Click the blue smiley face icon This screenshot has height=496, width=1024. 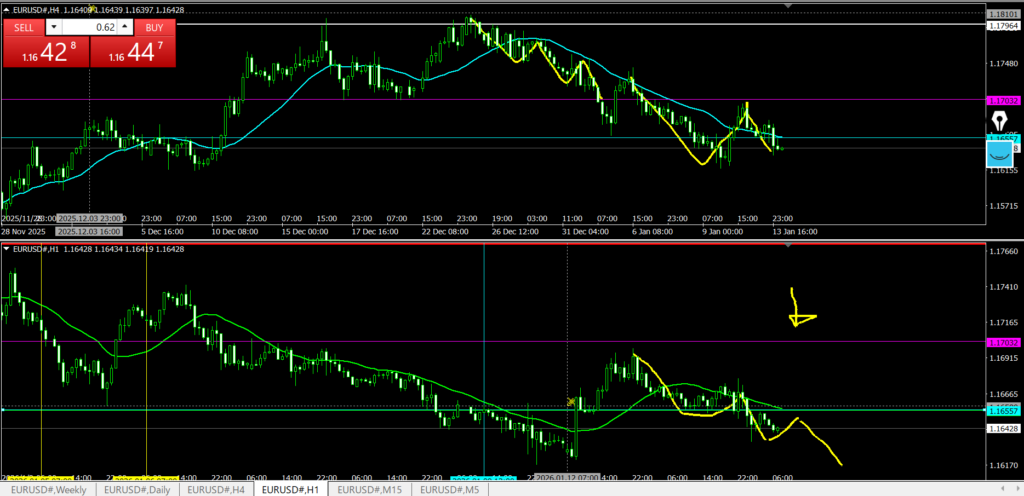click(999, 153)
